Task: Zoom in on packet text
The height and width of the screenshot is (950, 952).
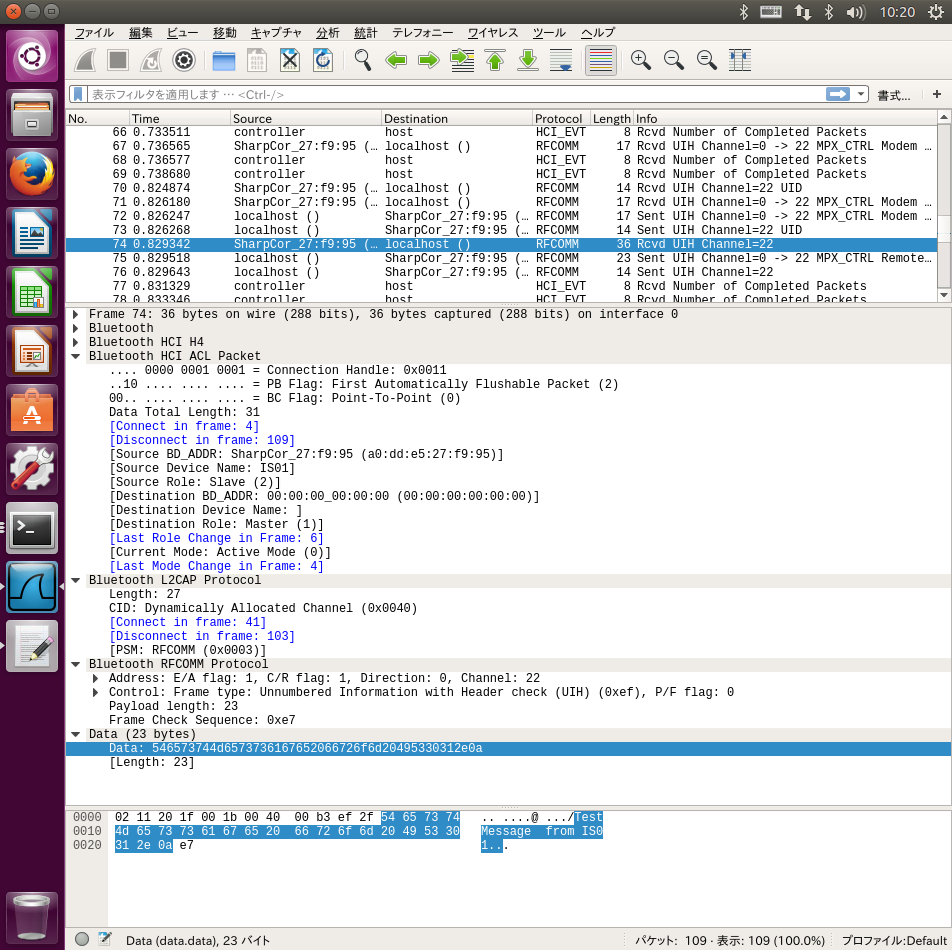Action: coord(641,60)
